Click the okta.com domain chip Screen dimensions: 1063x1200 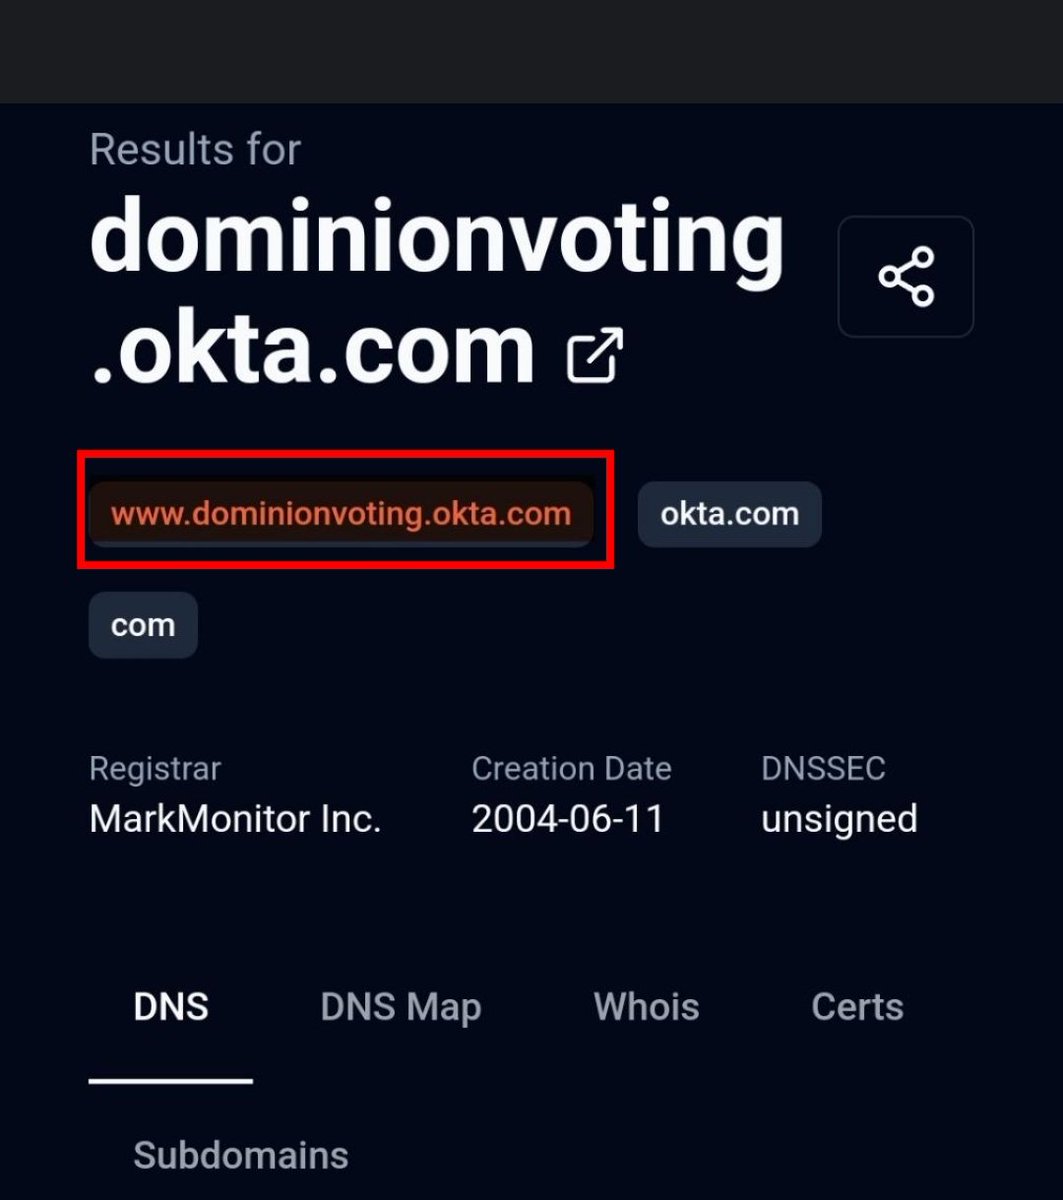tap(729, 514)
